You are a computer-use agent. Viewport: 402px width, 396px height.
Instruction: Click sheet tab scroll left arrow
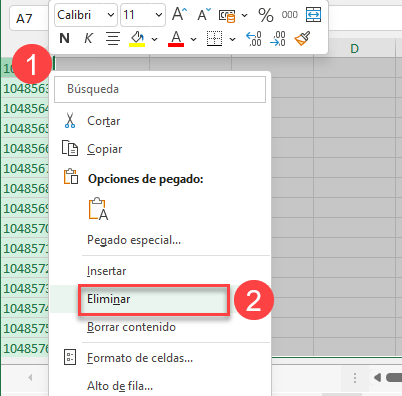pyautogui.click(x=30, y=377)
